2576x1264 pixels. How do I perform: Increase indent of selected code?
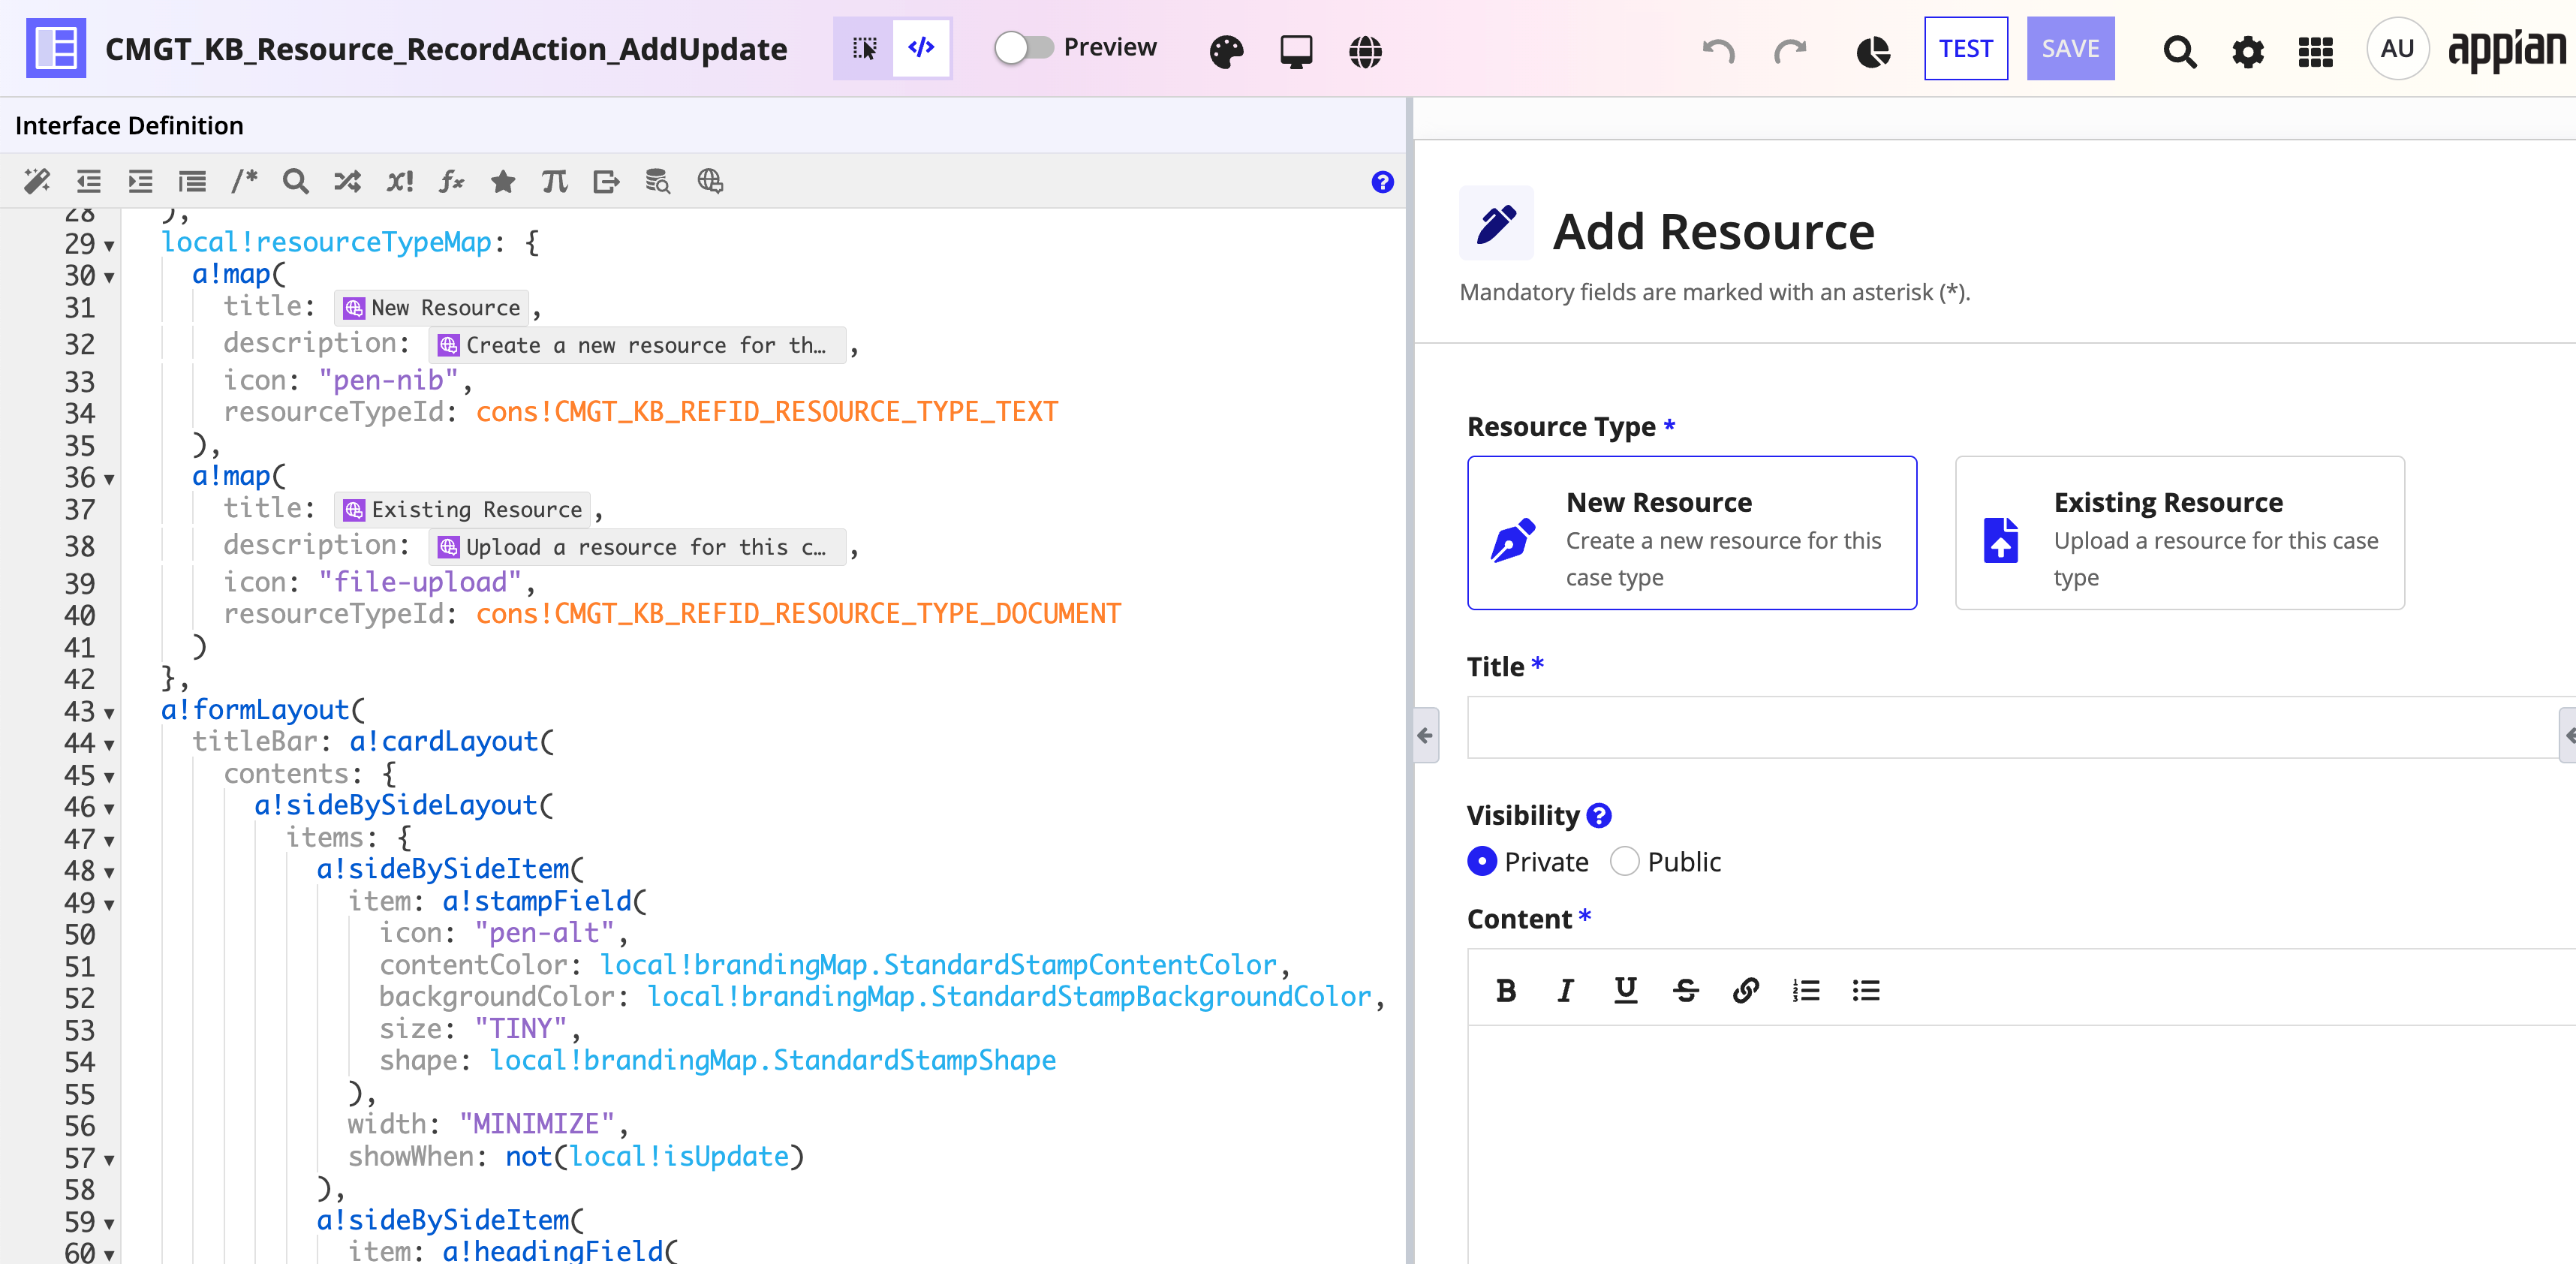pos(140,181)
